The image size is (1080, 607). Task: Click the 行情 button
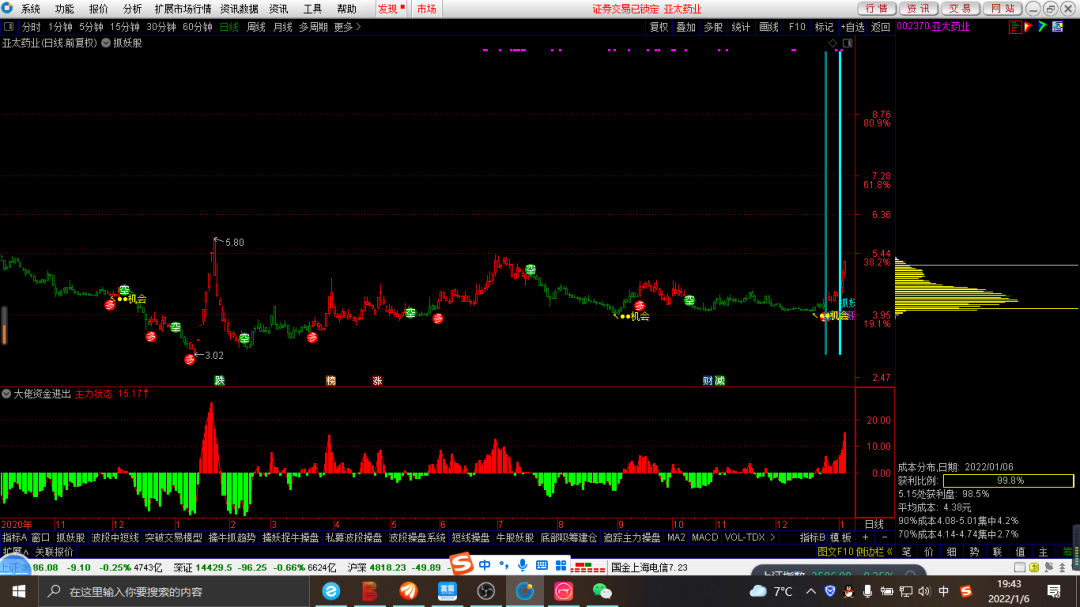876,8
